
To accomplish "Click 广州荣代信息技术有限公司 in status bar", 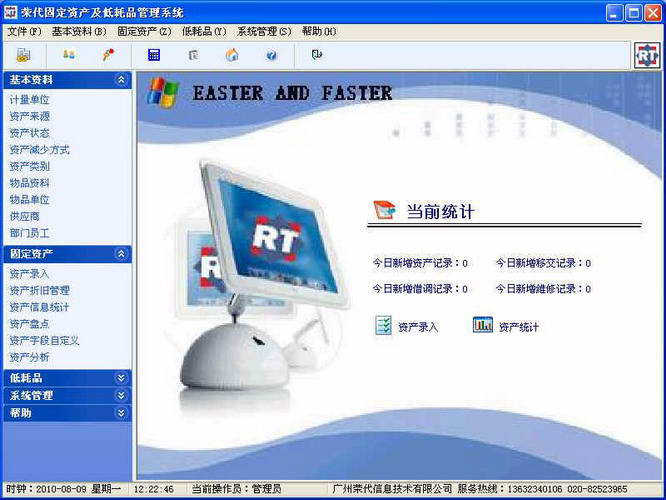I will (x=392, y=489).
